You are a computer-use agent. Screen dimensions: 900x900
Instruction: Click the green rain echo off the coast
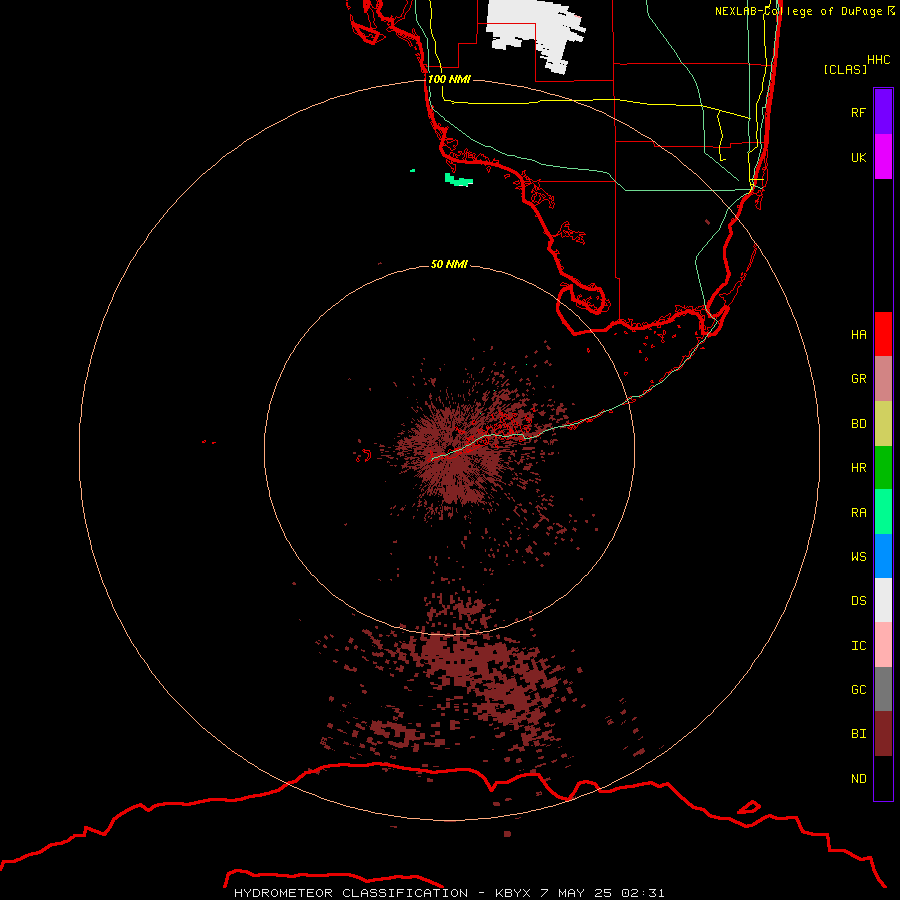click(459, 180)
